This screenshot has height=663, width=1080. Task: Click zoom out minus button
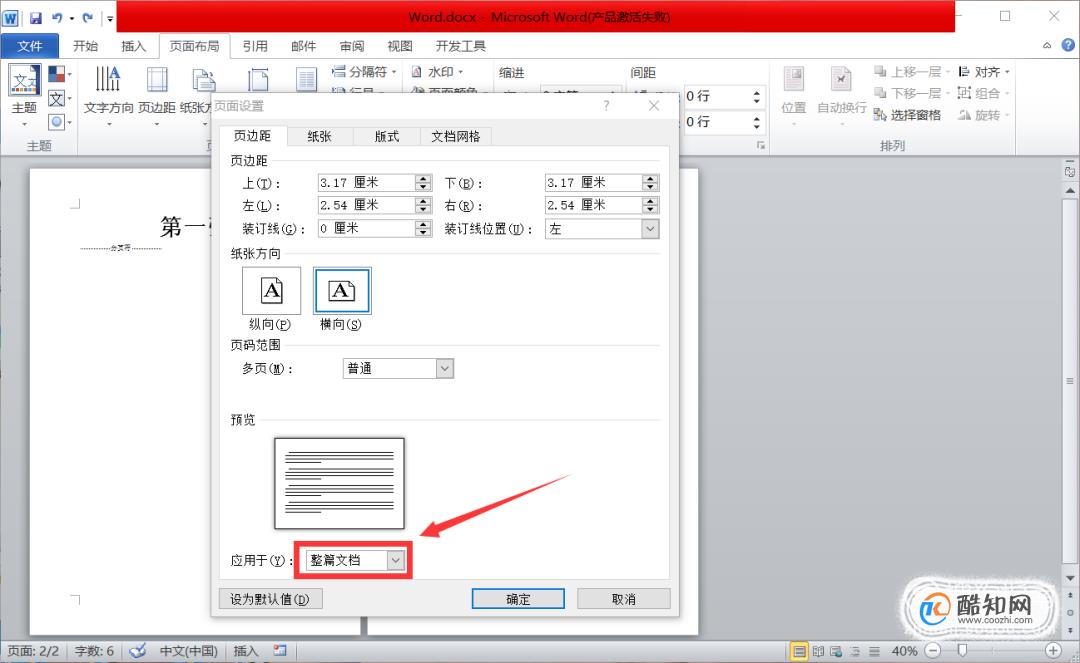(x=933, y=651)
